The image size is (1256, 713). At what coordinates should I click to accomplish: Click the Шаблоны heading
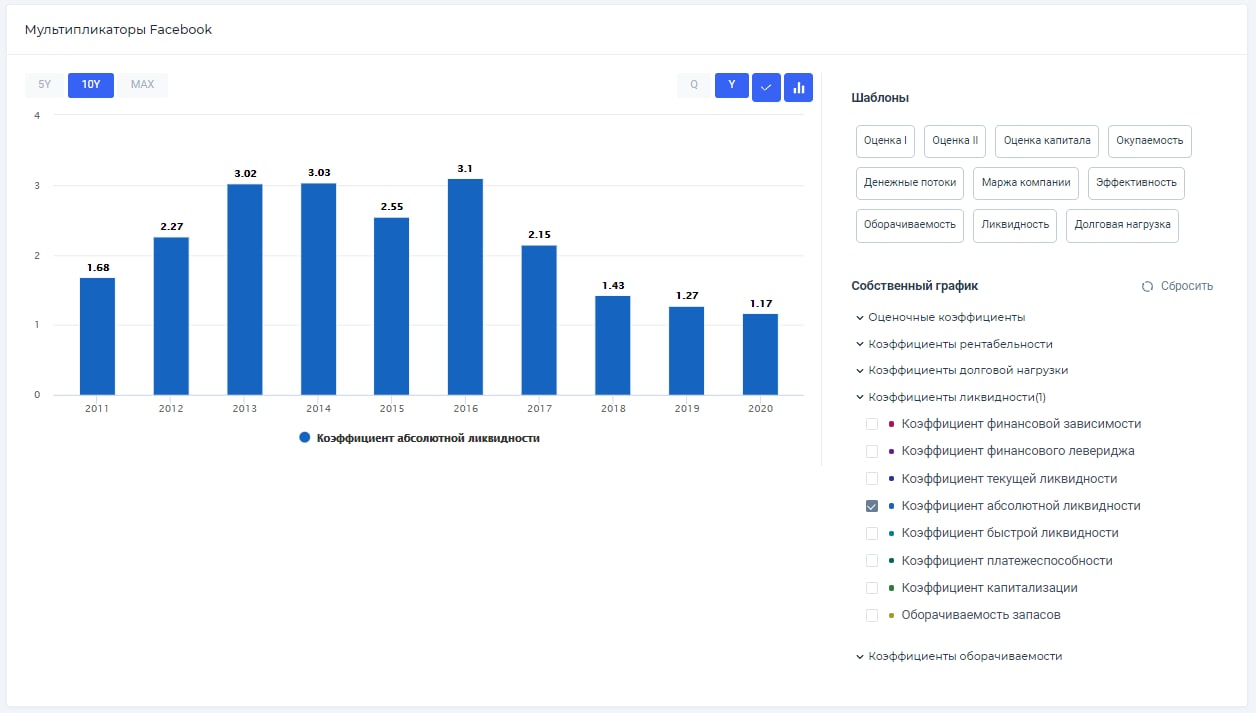pos(880,98)
